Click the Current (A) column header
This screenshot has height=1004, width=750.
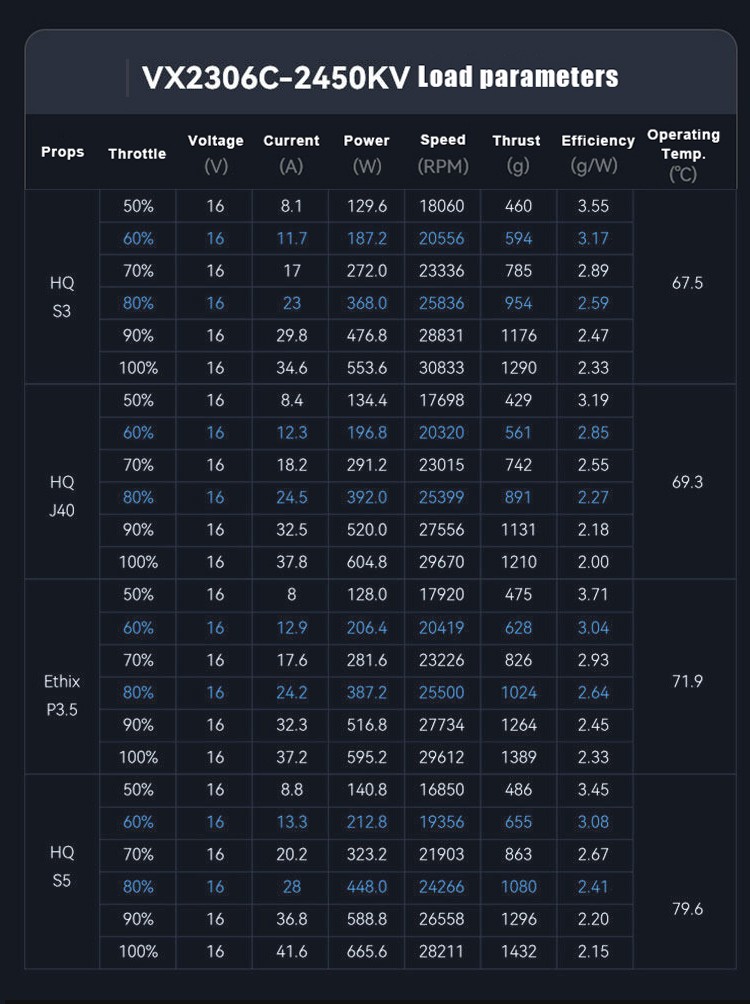click(x=291, y=153)
